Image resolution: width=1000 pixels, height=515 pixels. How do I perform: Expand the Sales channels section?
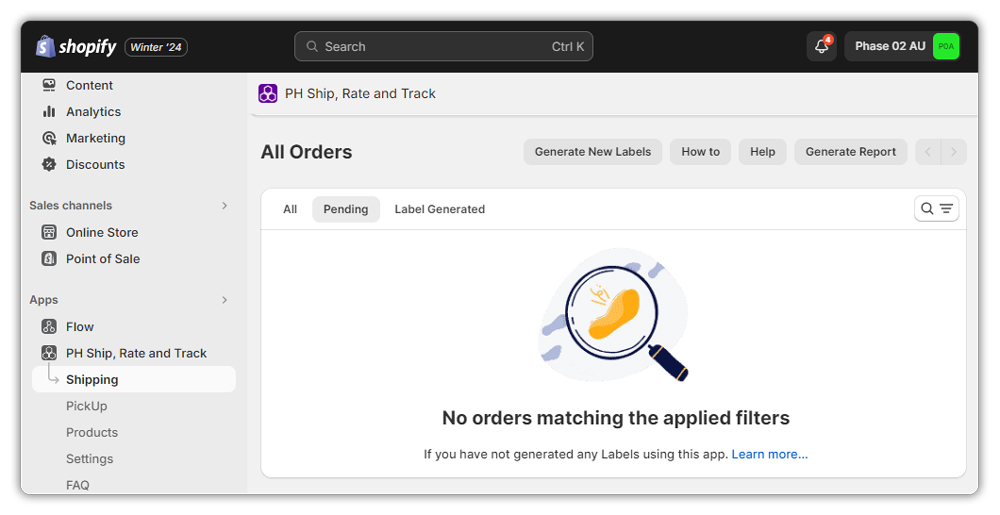224,206
